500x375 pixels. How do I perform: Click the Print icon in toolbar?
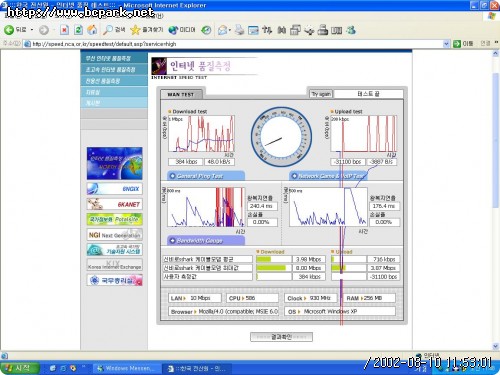[x=239, y=30]
